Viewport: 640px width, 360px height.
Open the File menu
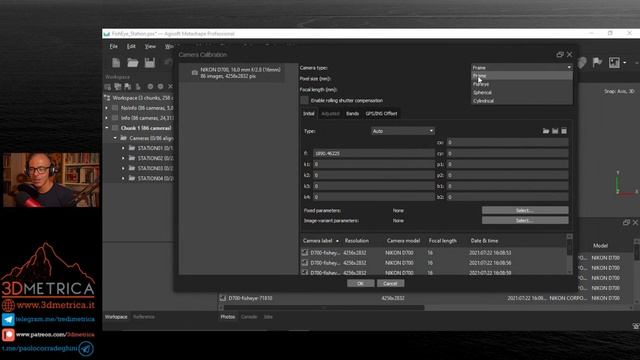coord(113,47)
